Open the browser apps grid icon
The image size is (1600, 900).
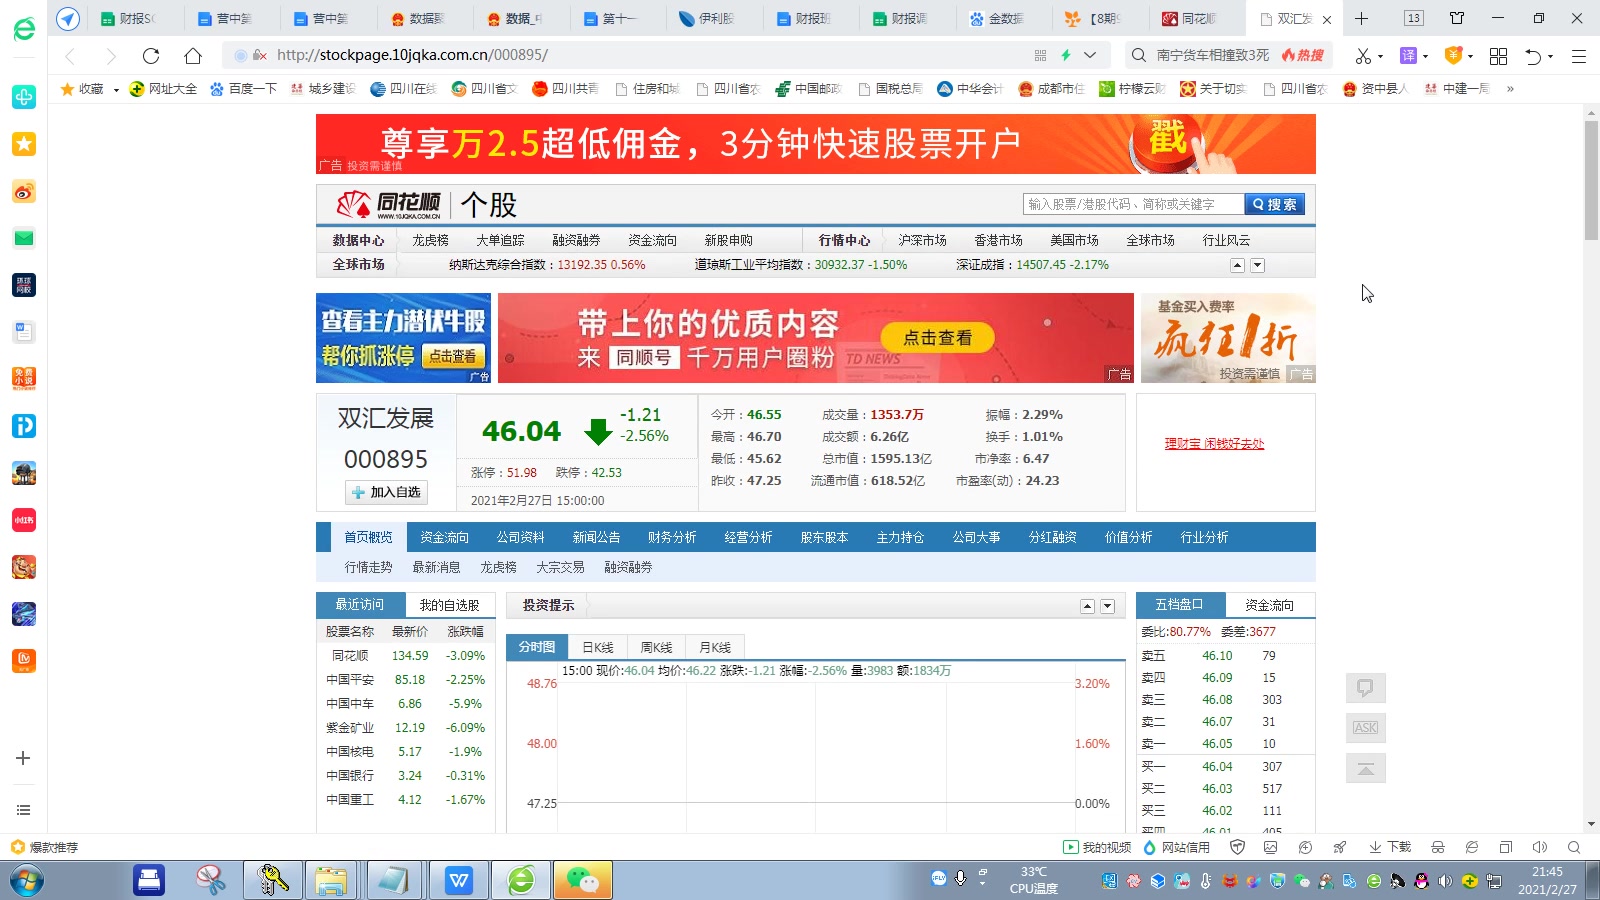pos(1498,56)
